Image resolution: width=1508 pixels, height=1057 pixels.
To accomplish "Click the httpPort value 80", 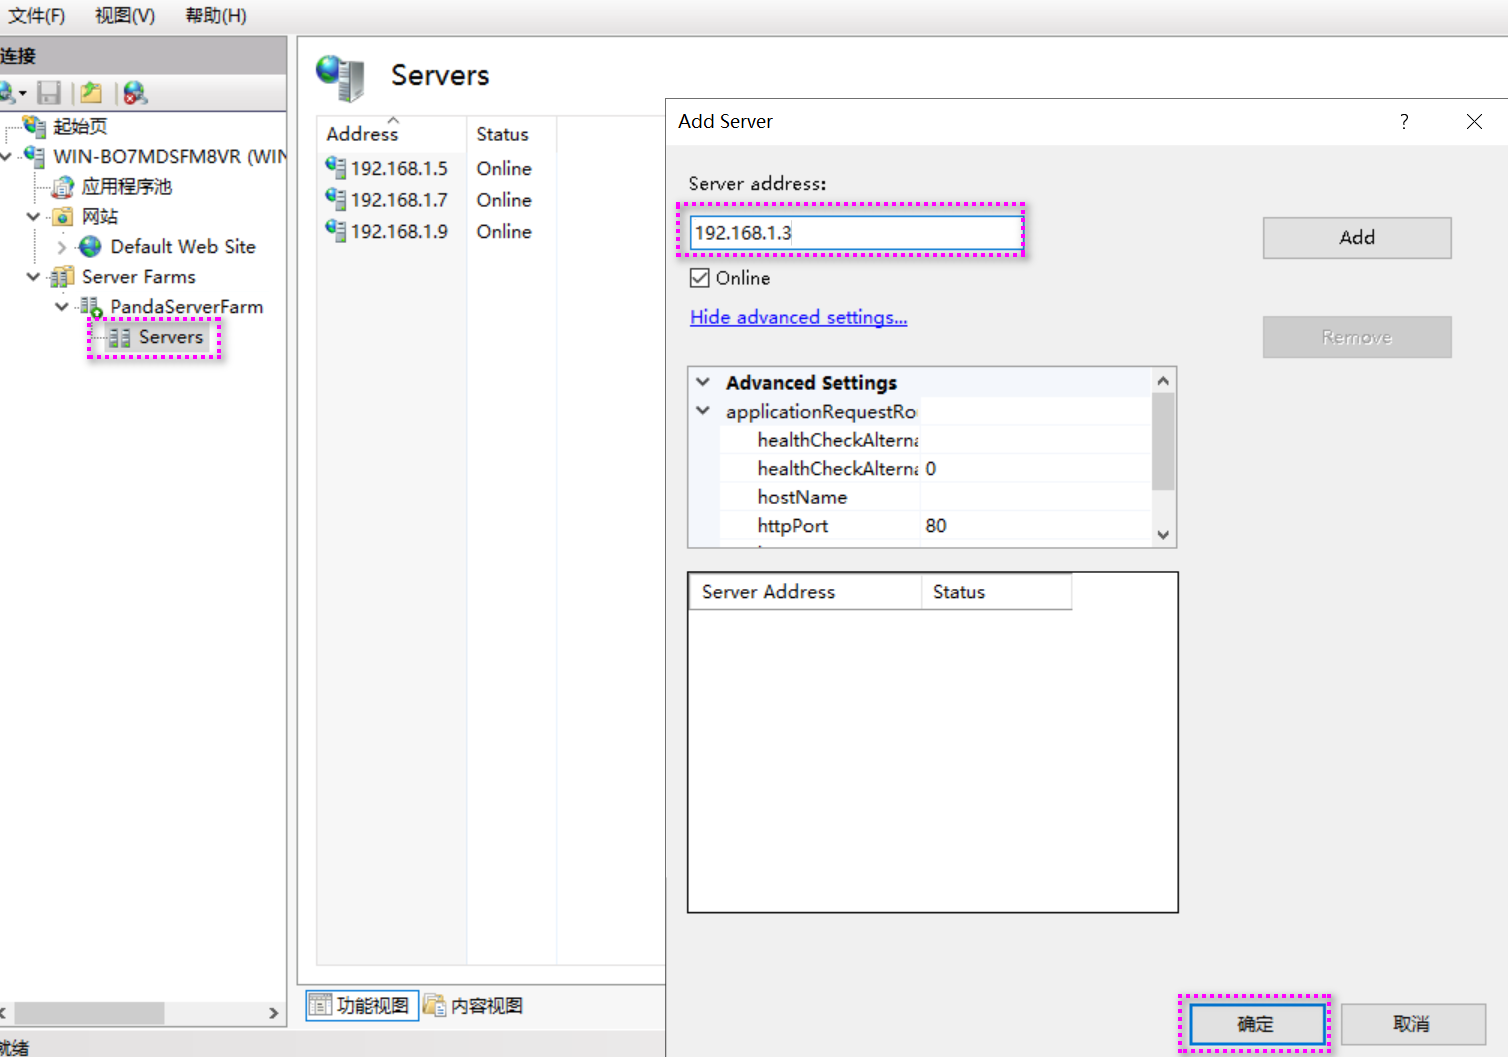I will 1035,526.
